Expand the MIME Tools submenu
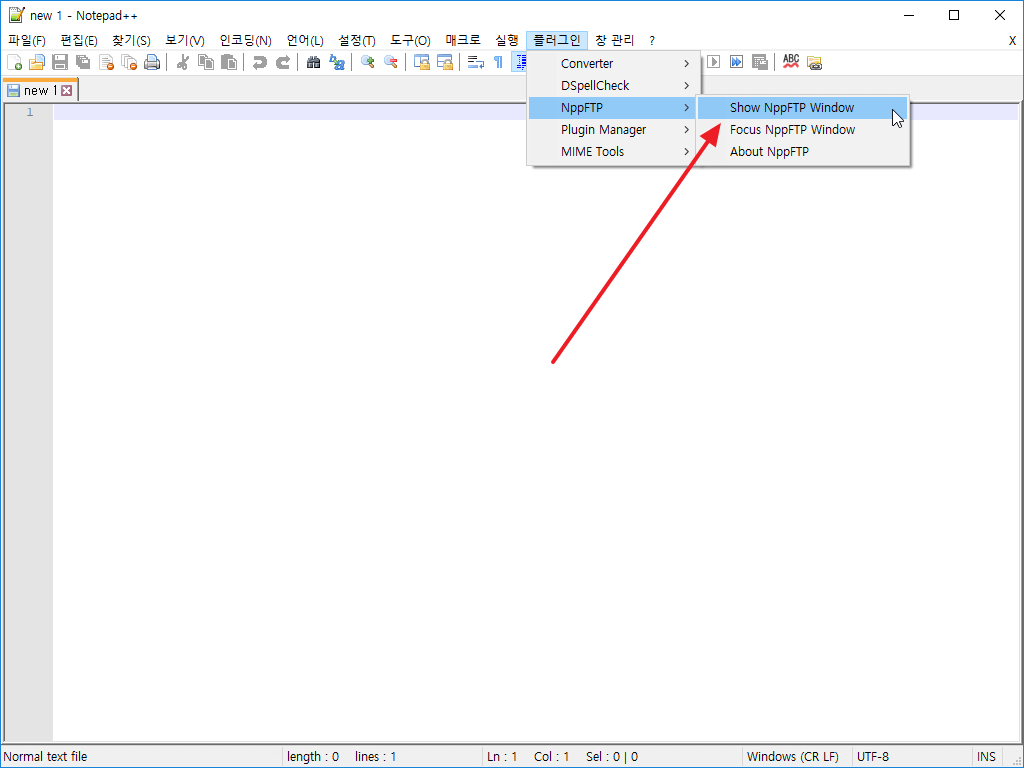Screen dimensions: 1024x768 click(x=614, y=152)
